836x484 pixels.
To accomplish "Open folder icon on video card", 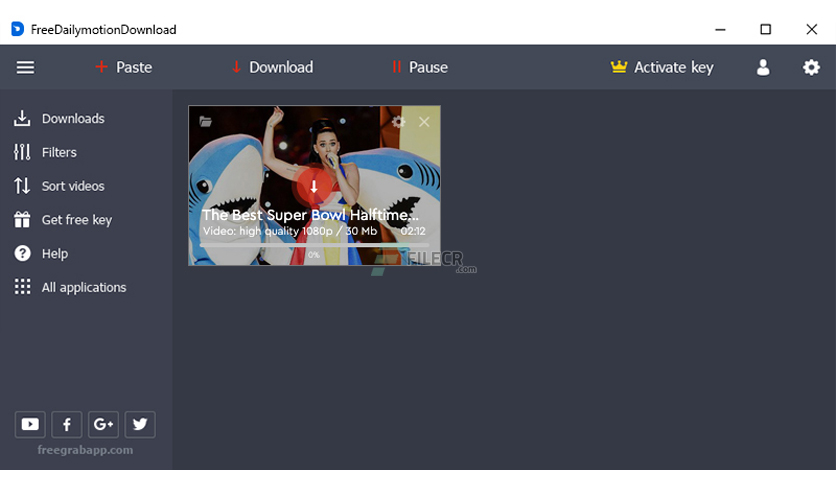I will point(205,122).
